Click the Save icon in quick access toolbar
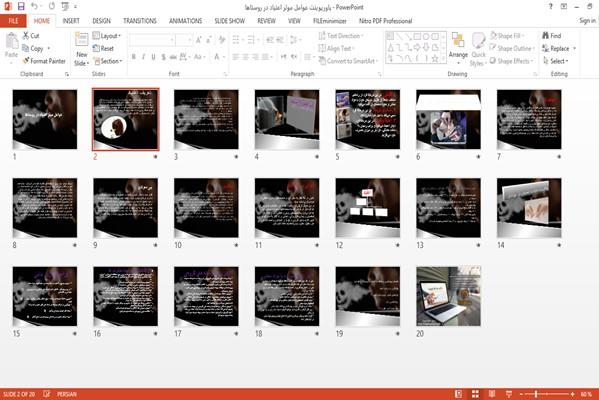The height and width of the screenshot is (400, 599). [21, 6]
